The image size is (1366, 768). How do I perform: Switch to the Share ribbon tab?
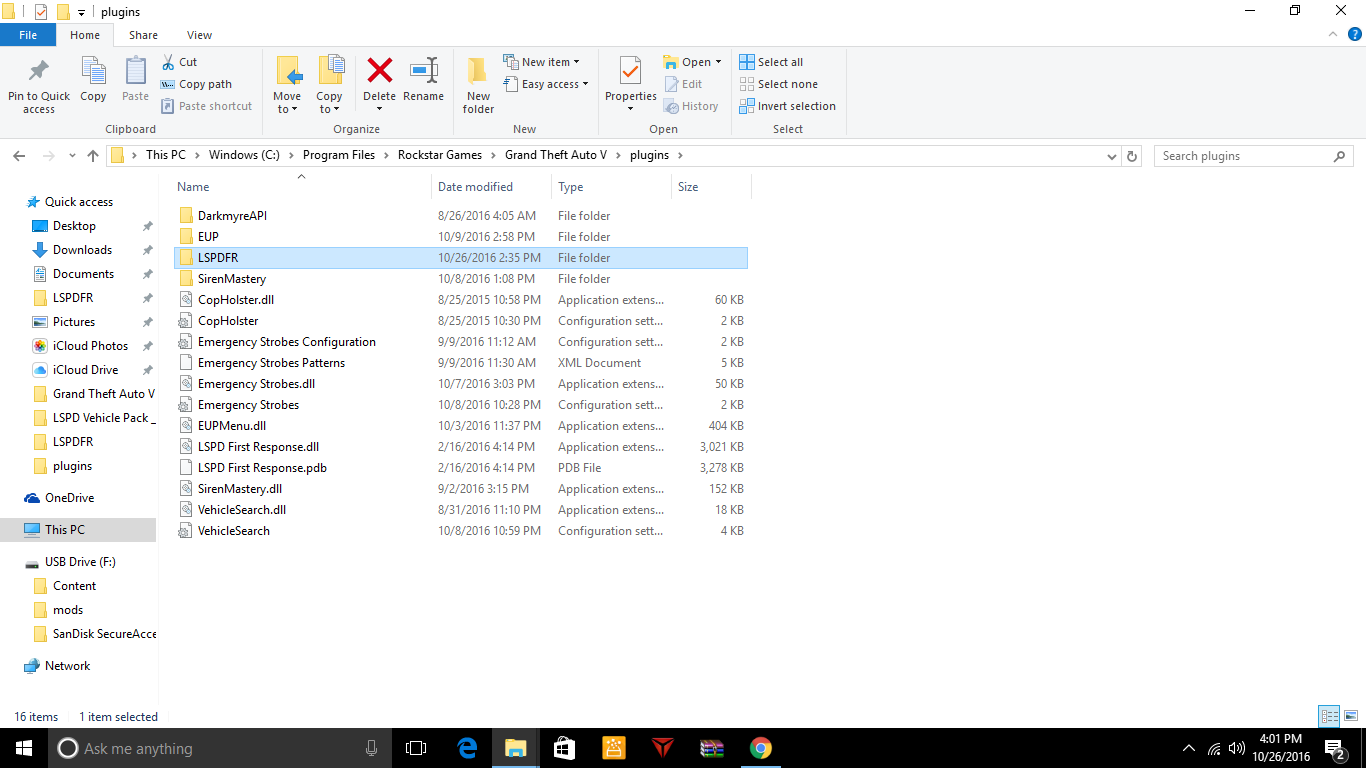[143, 35]
